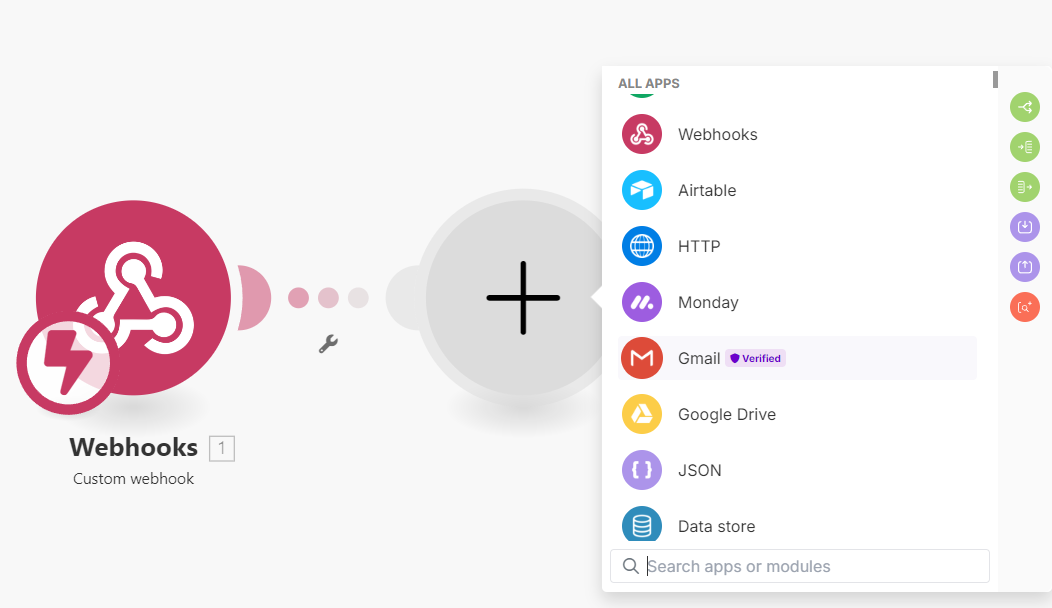Click the green array aggregator icon
This screenshot has width=1052, height=608.
[x=1025, y=147]
